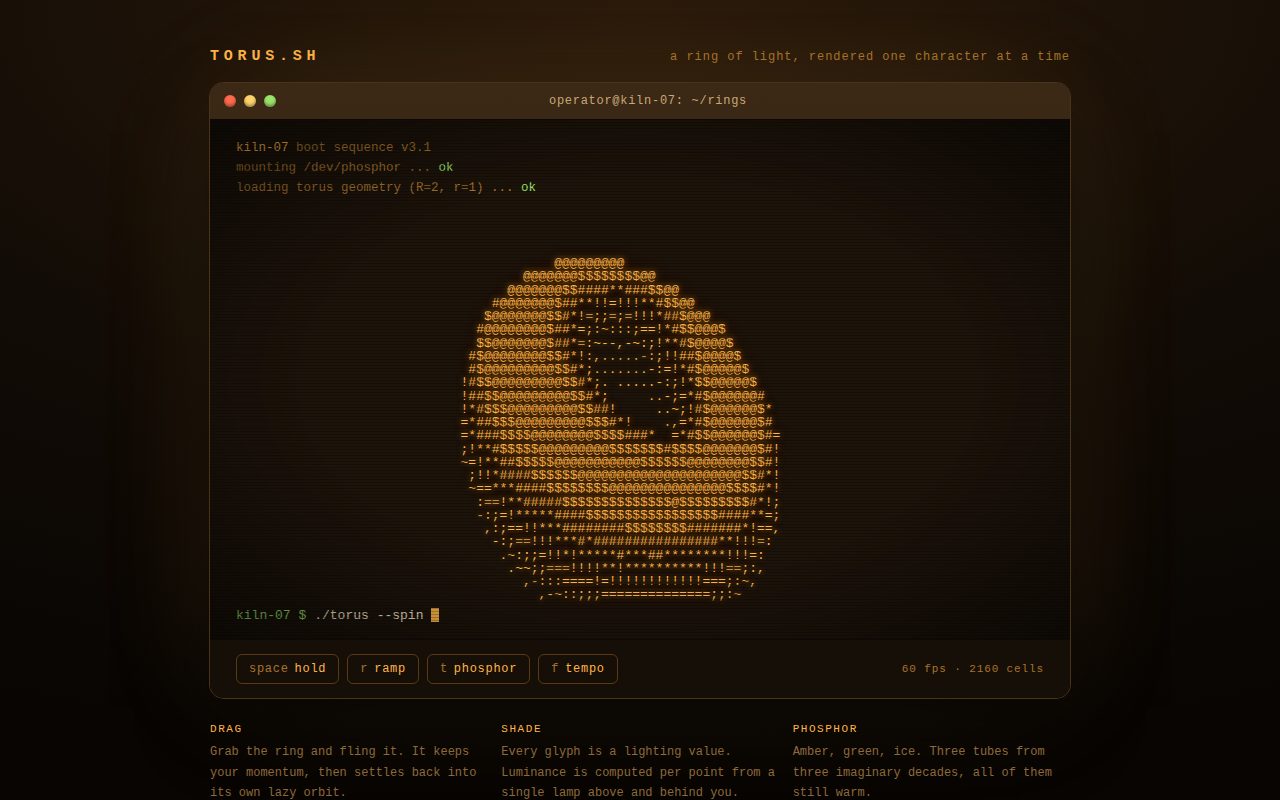Click the 'loading torus geometry (R=2, r=1)' line
This screenshot has height=800, width=1280.
(x=386, y=187)
